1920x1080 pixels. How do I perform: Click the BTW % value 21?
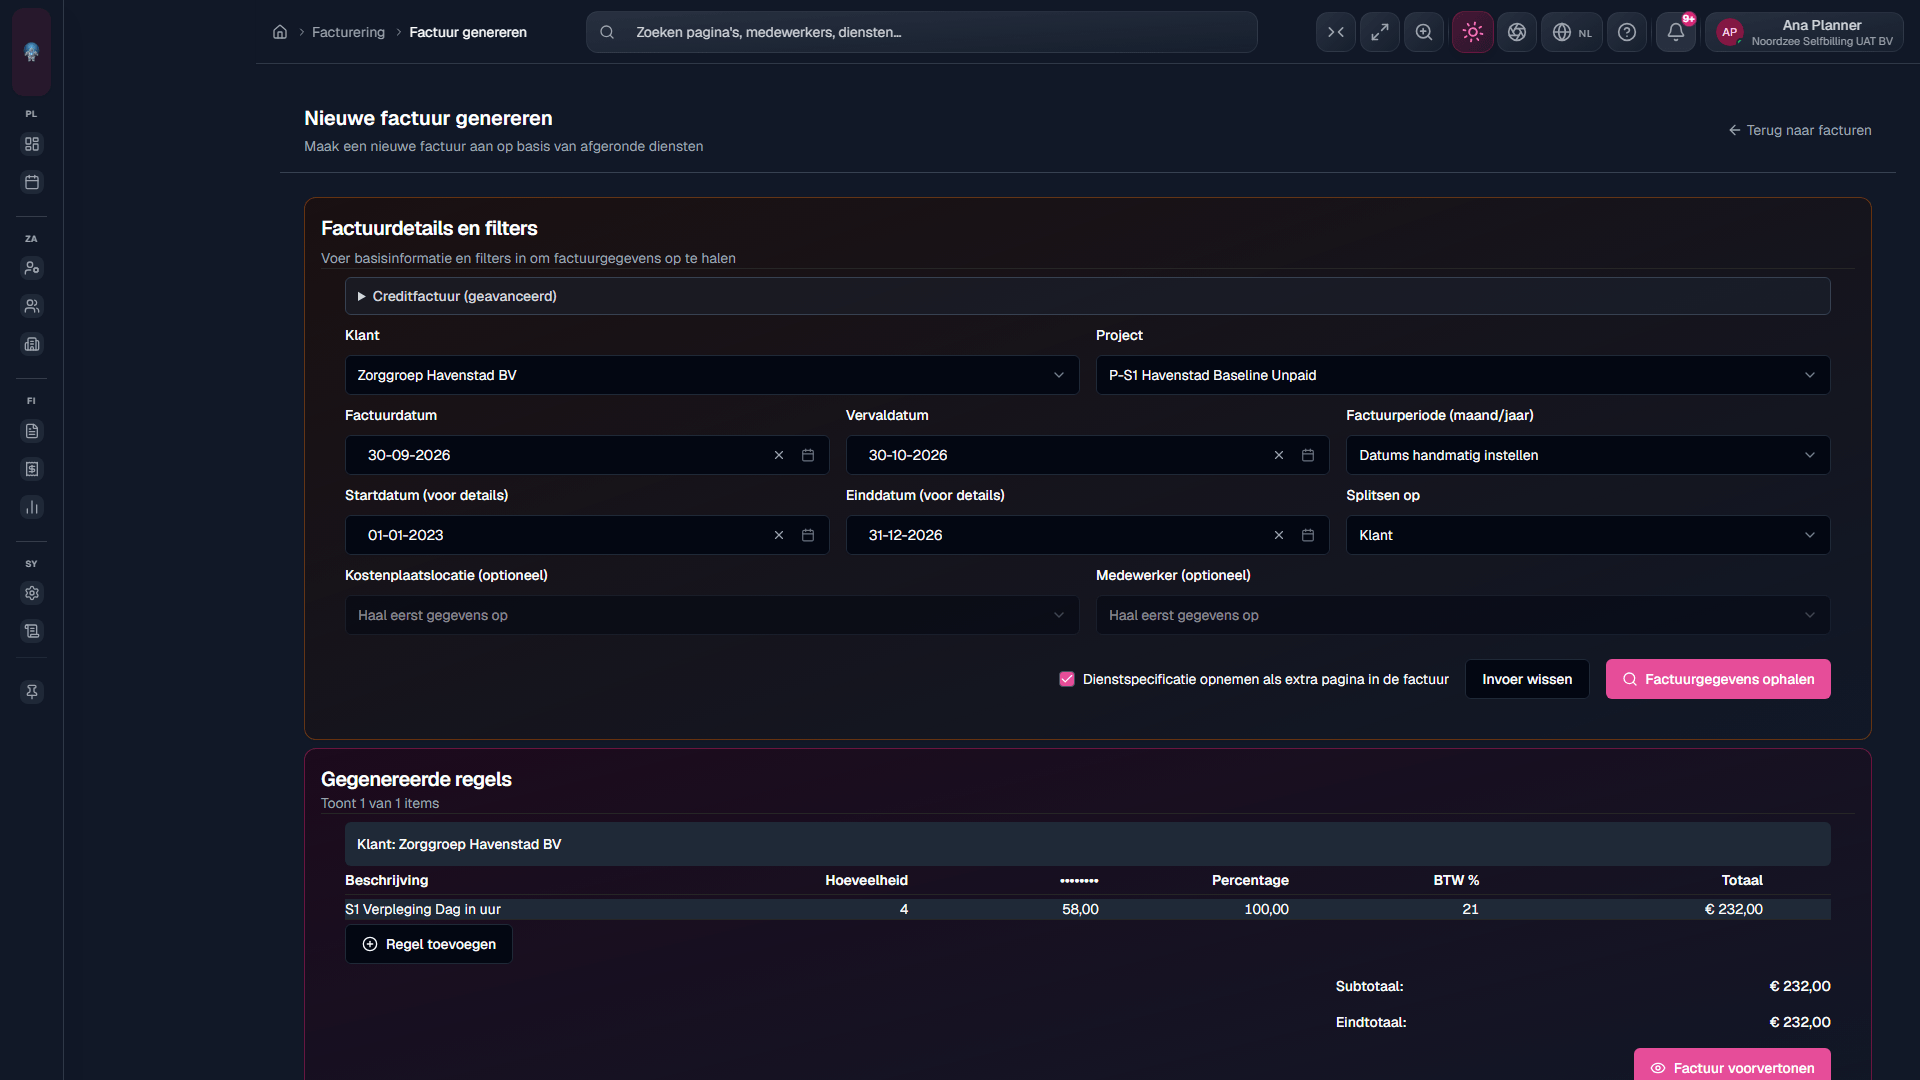point(1470,909)
